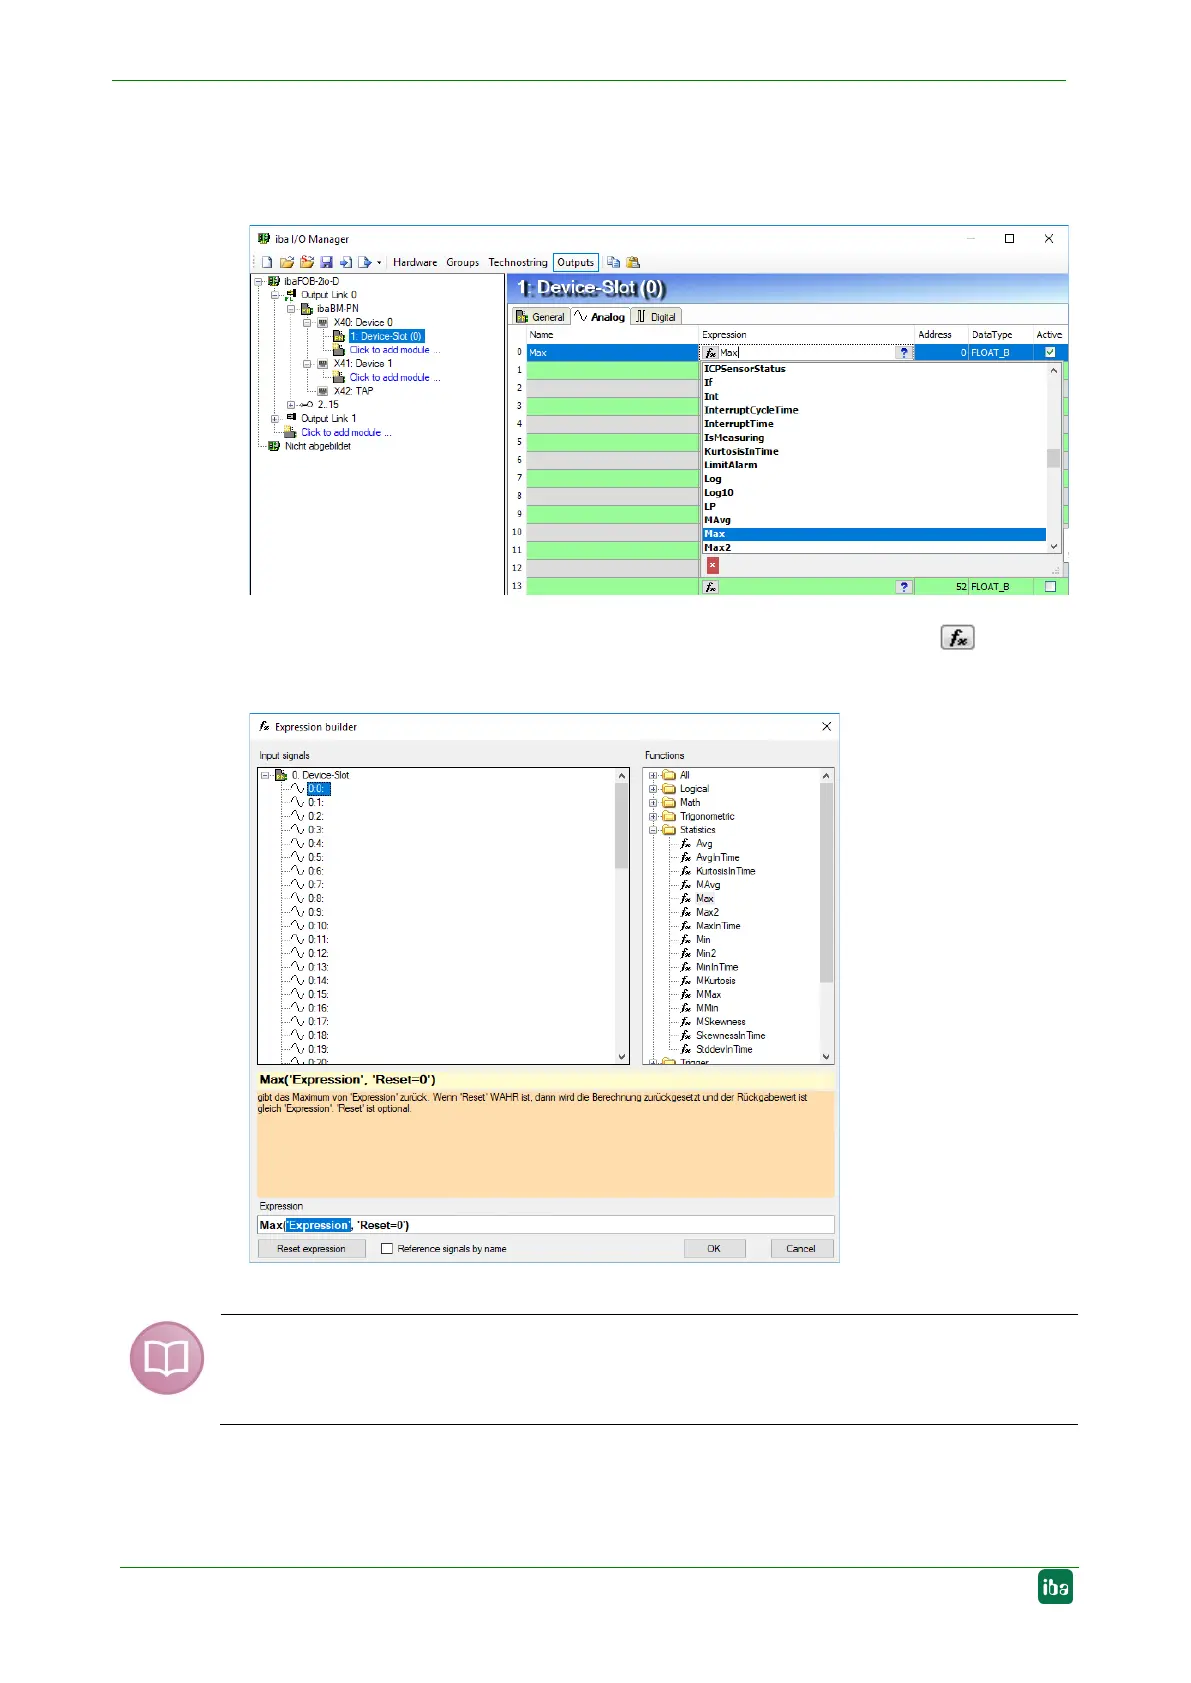Collapse the ibaBM-PN tree node
The height and width of the screenshot is (1683, 1191).
(x=292, y=309)
